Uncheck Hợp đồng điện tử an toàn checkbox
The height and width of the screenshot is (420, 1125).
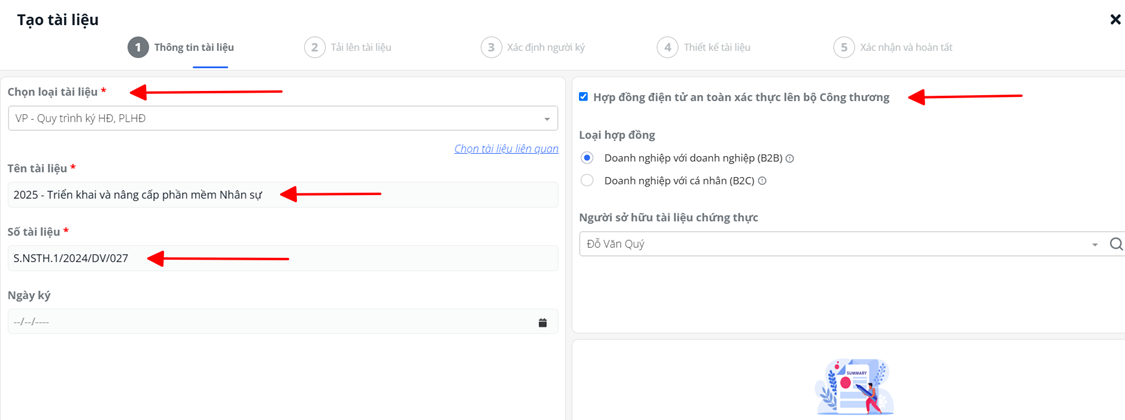[x=584, y=97]
